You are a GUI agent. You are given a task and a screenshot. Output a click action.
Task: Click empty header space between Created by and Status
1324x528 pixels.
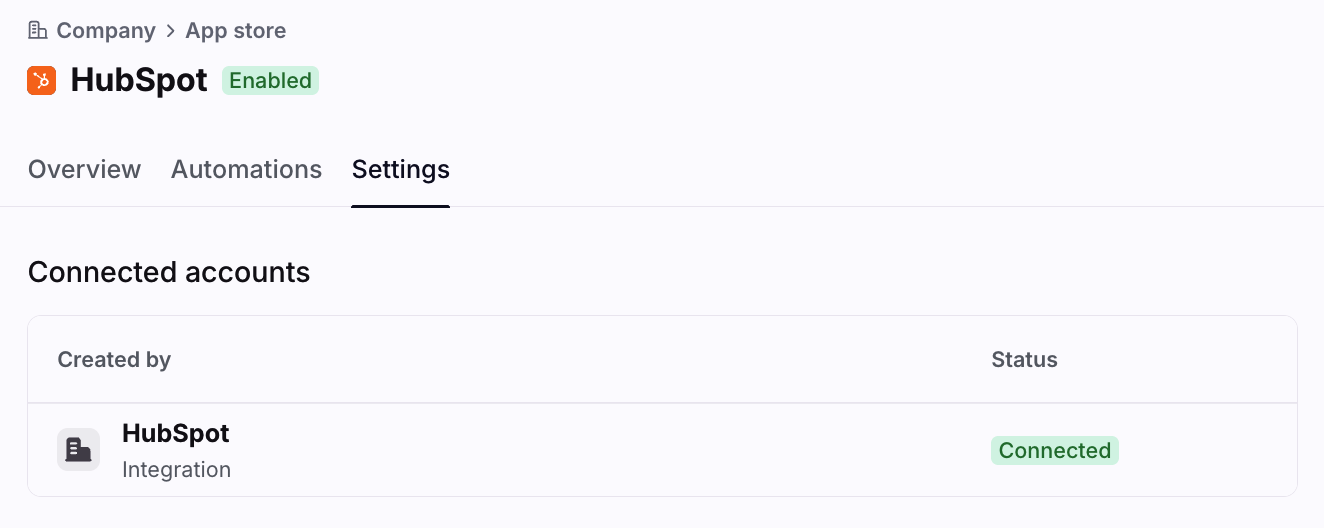[580, 360]
